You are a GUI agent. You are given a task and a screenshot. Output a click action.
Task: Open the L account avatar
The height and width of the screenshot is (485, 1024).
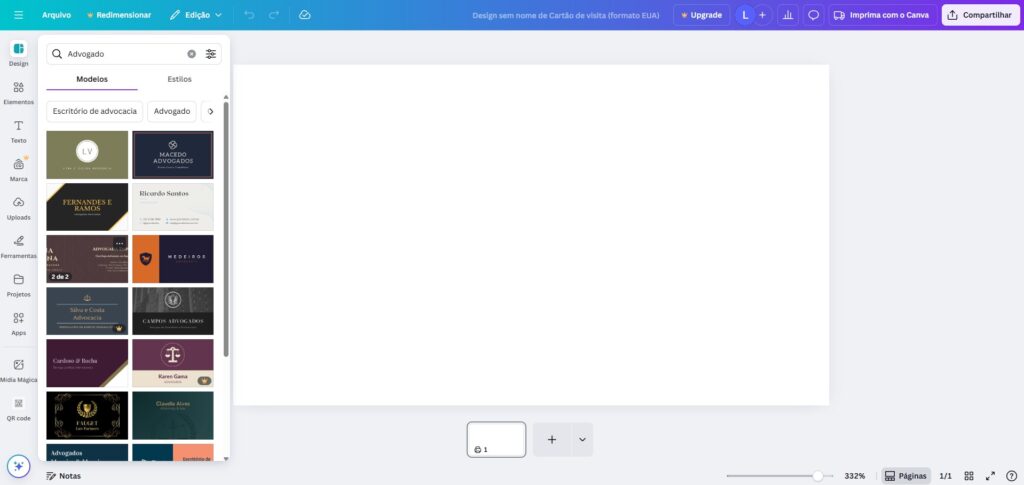click(744, 14)
